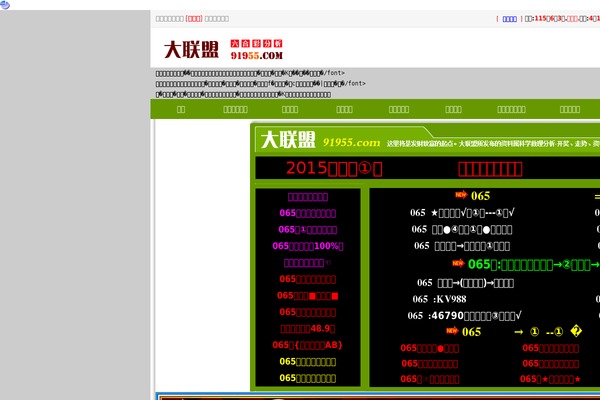Click the white row 065 :46790
The image size is (600, 400).
464,316
